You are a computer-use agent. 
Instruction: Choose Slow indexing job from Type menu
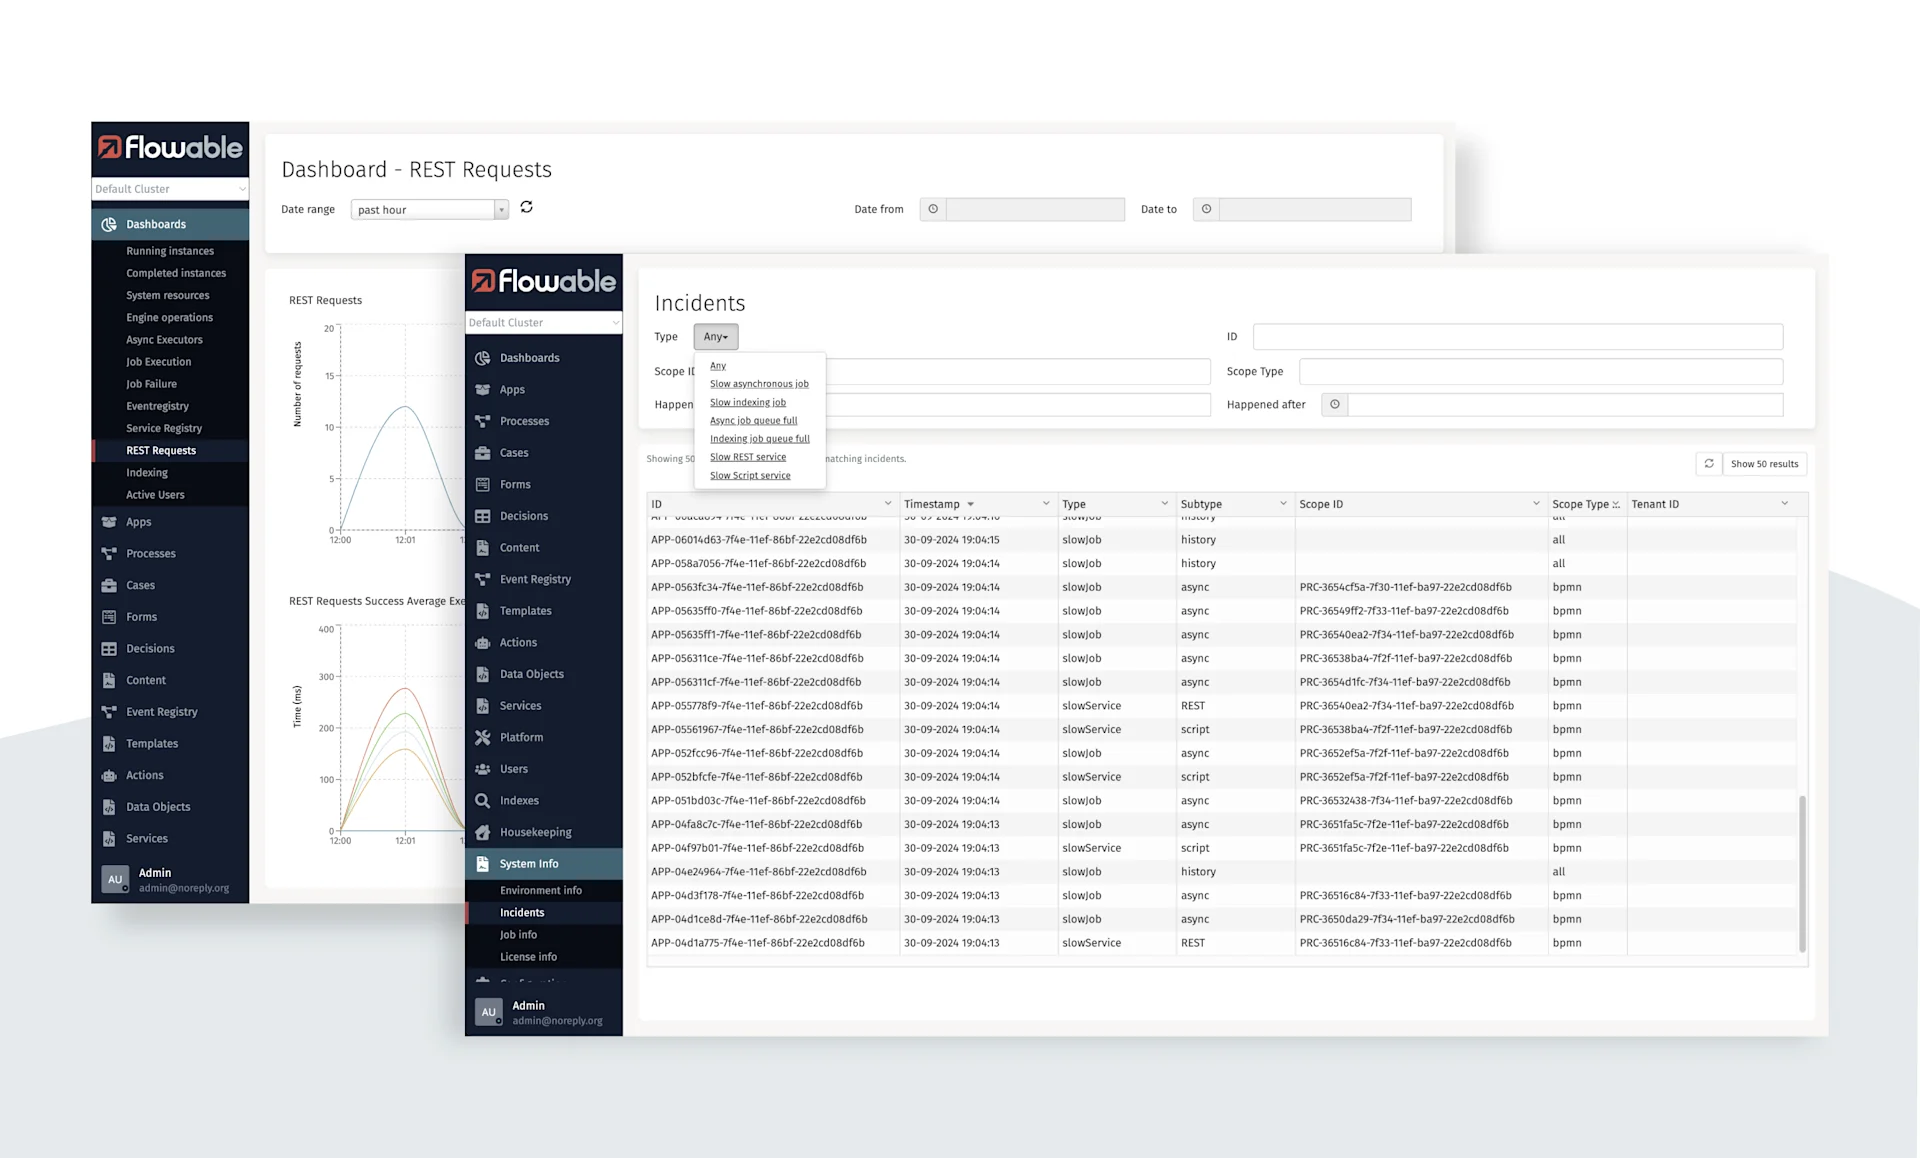click(748, 403)
